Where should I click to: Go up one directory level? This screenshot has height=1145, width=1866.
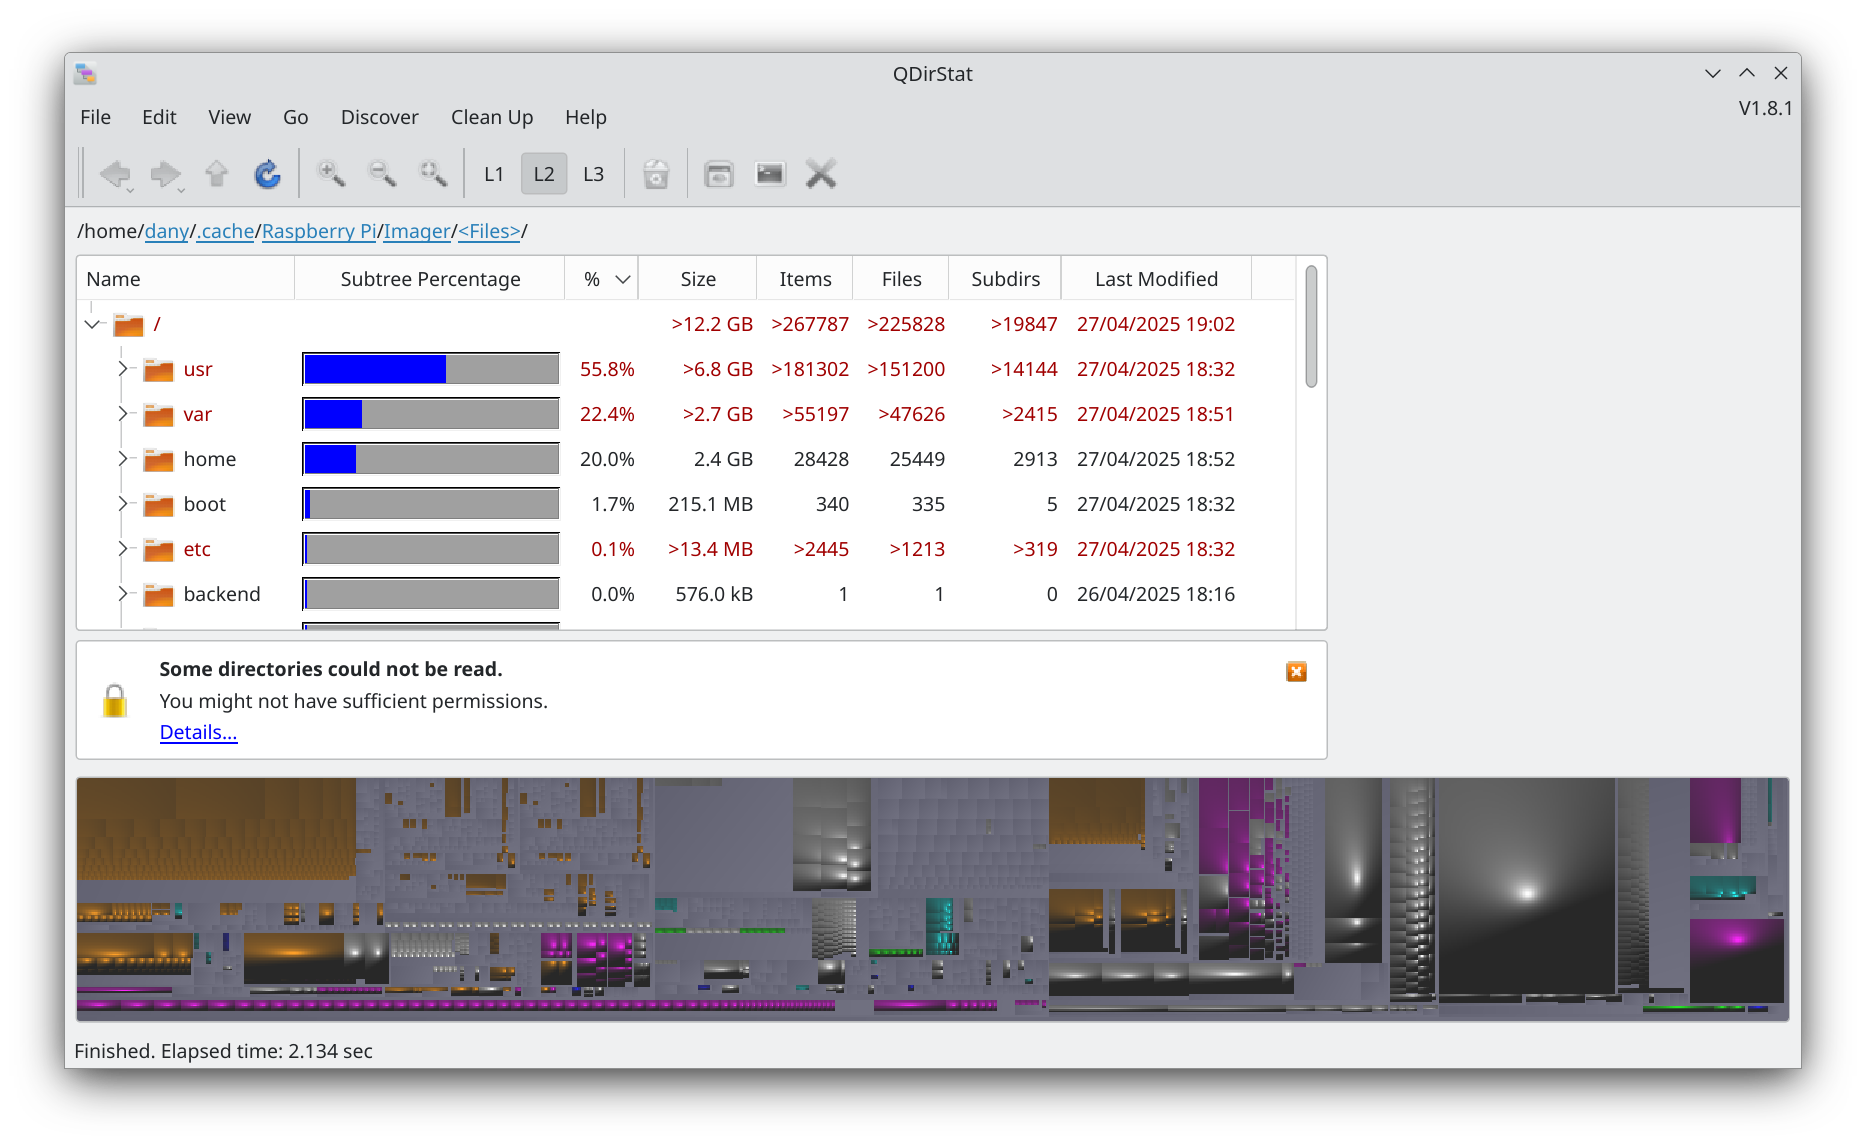pos(216,174)
